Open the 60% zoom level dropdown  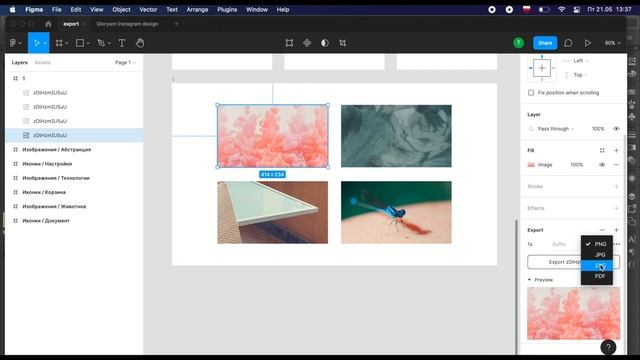coord(612,43)
